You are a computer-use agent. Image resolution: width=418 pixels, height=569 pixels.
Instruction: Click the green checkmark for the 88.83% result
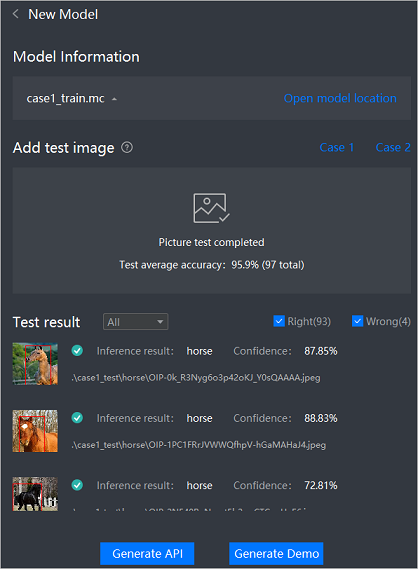pos(77,418)
